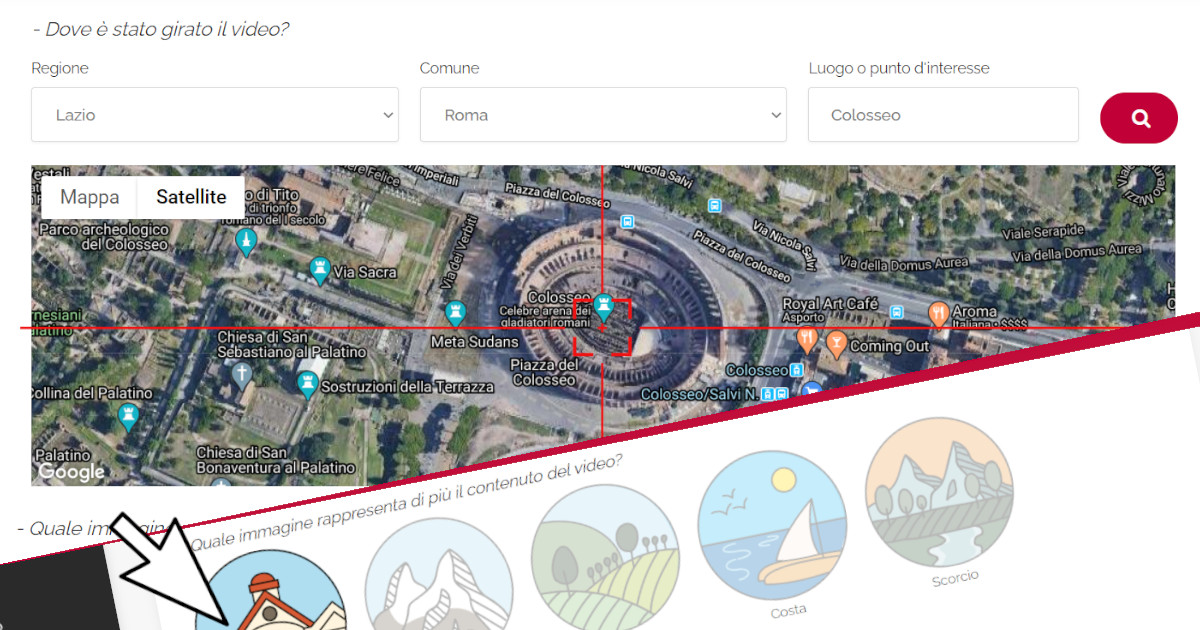Click the Palatino landmark pin

(128, 415)
